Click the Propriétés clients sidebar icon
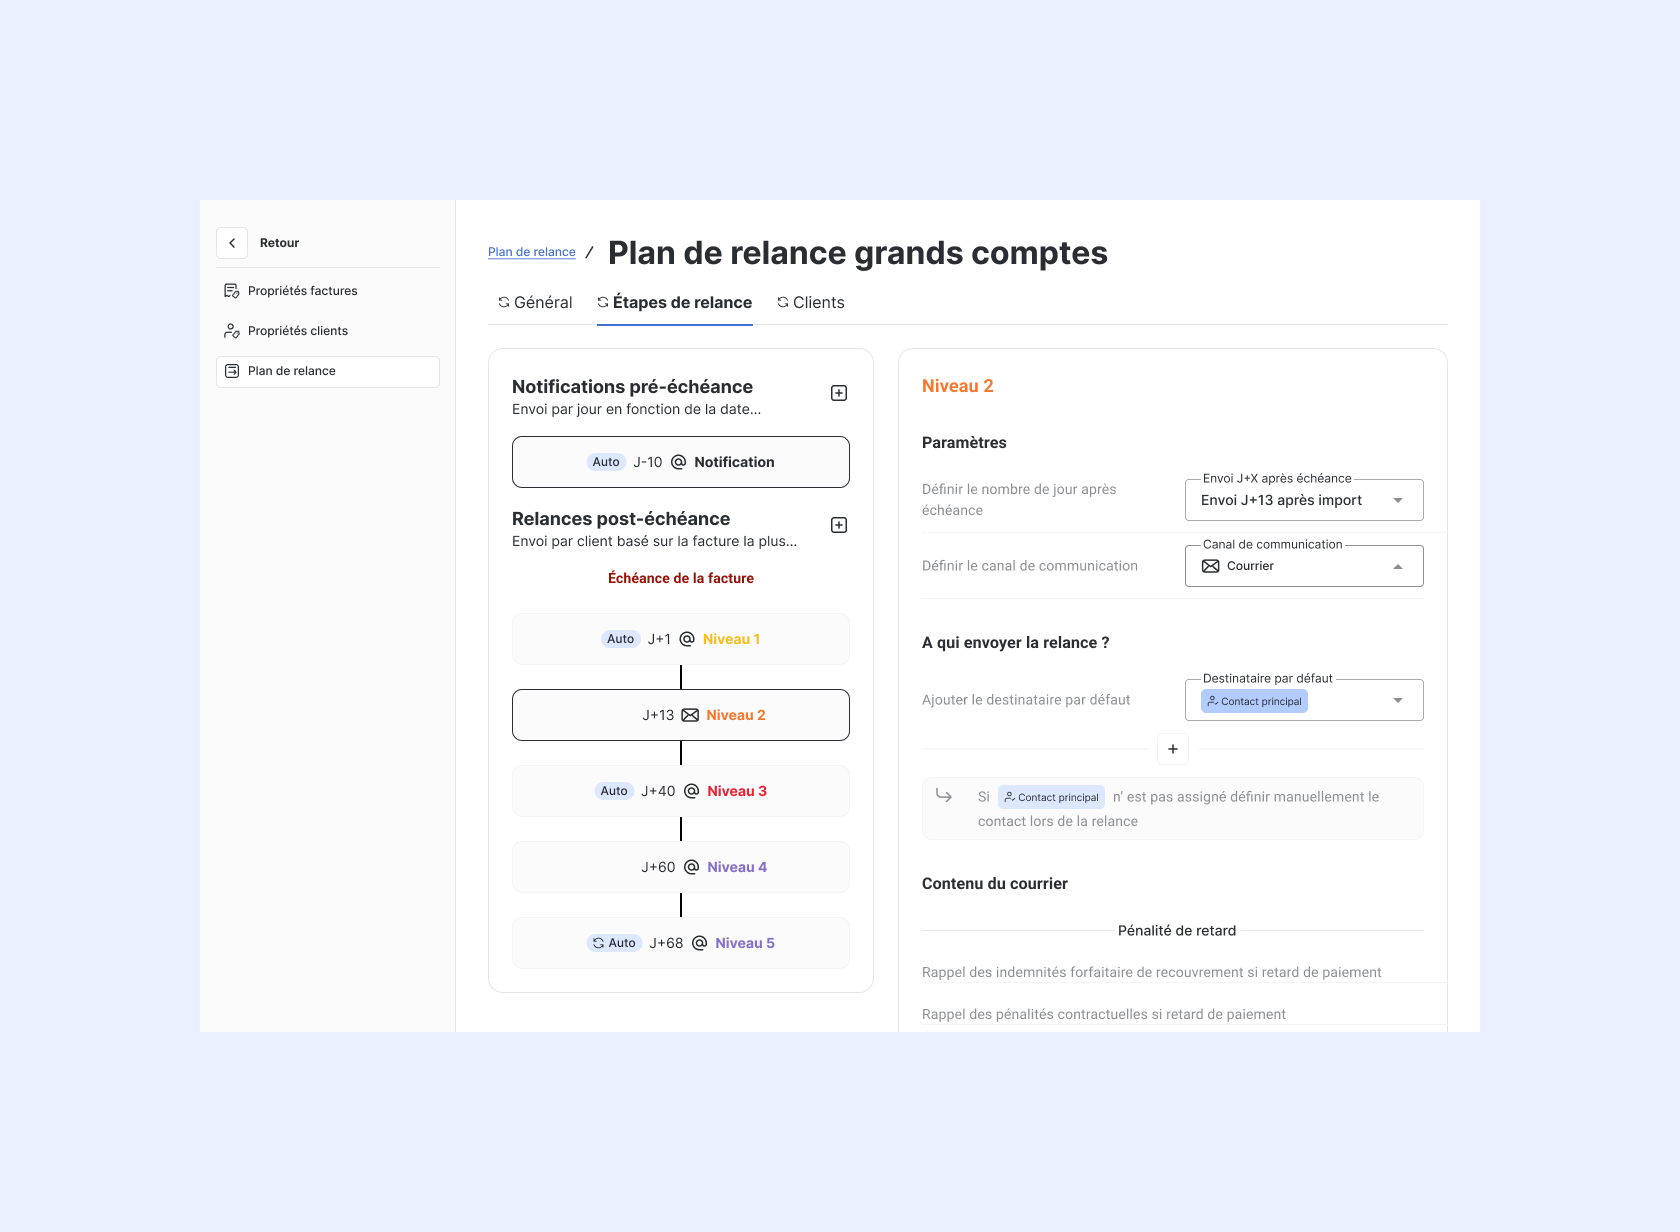The image size is (1680, 1232). 232,331
